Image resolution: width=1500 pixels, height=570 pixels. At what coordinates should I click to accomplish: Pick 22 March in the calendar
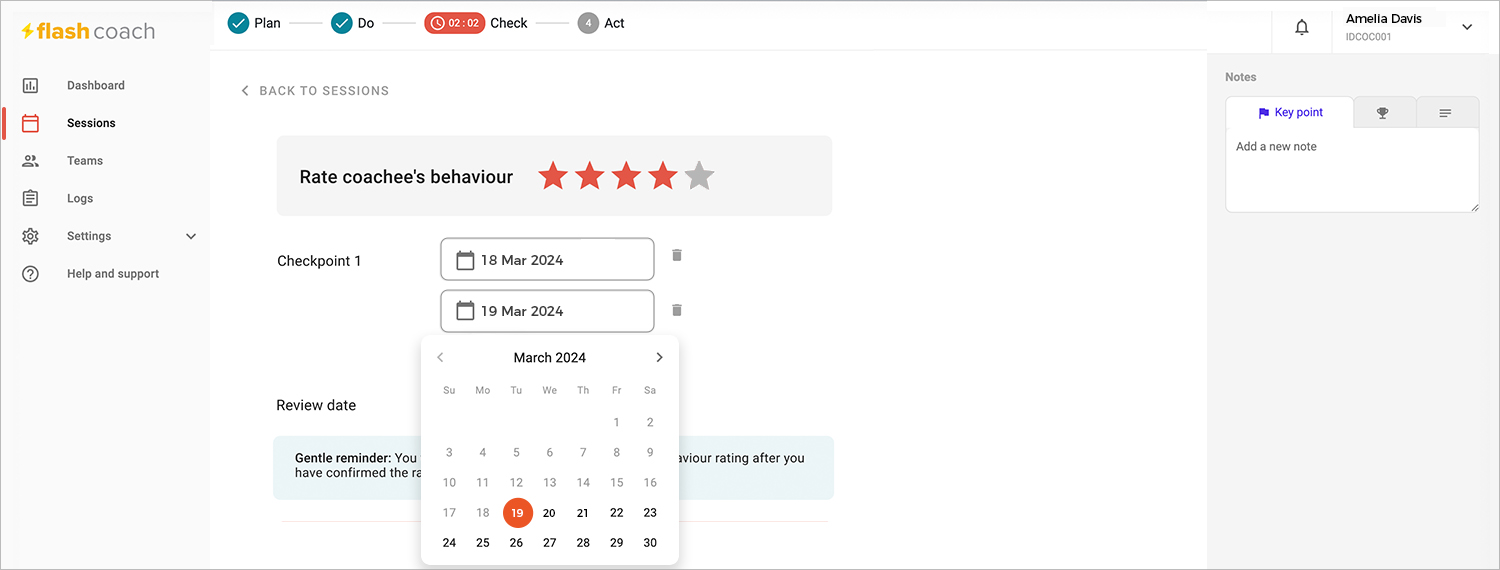click(x=616, y=513)
